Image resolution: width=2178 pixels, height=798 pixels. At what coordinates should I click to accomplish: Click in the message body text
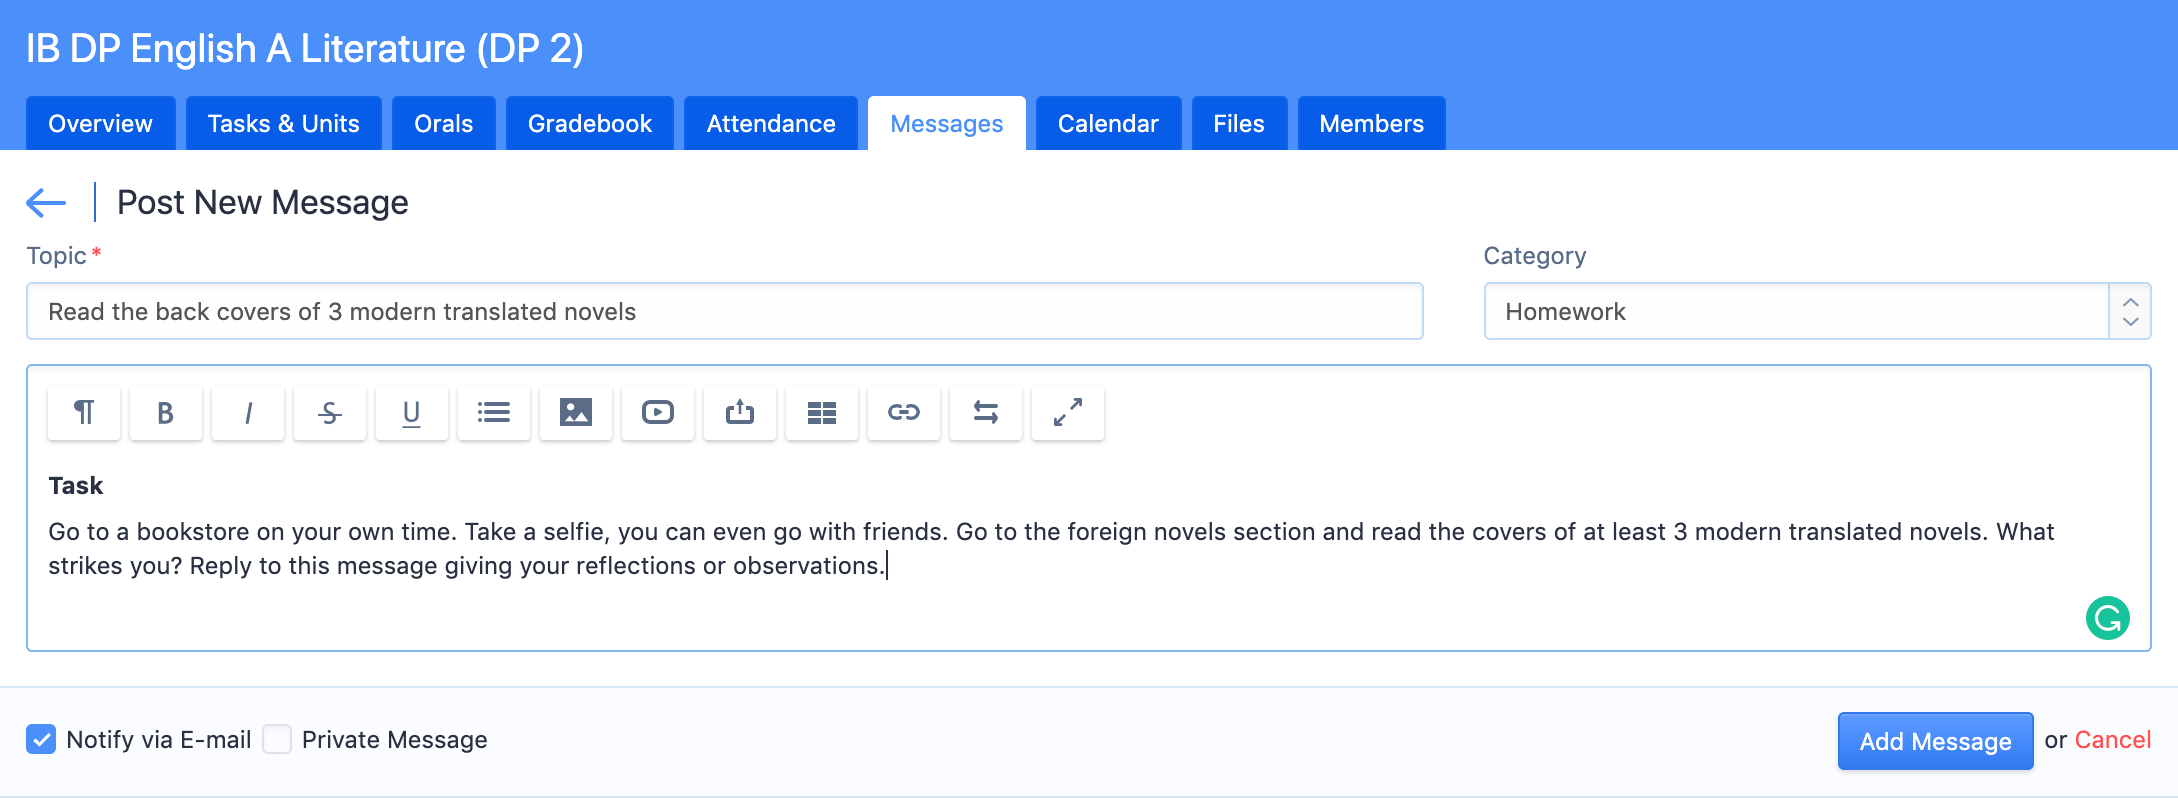(1051, 548)
